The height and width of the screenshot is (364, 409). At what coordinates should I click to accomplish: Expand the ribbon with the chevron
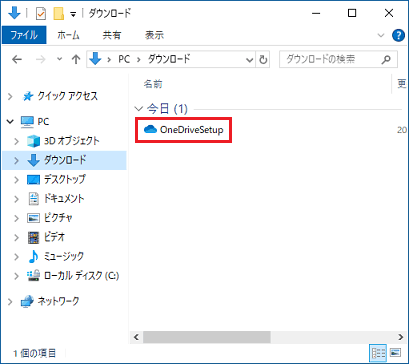[x=380, y=35]
